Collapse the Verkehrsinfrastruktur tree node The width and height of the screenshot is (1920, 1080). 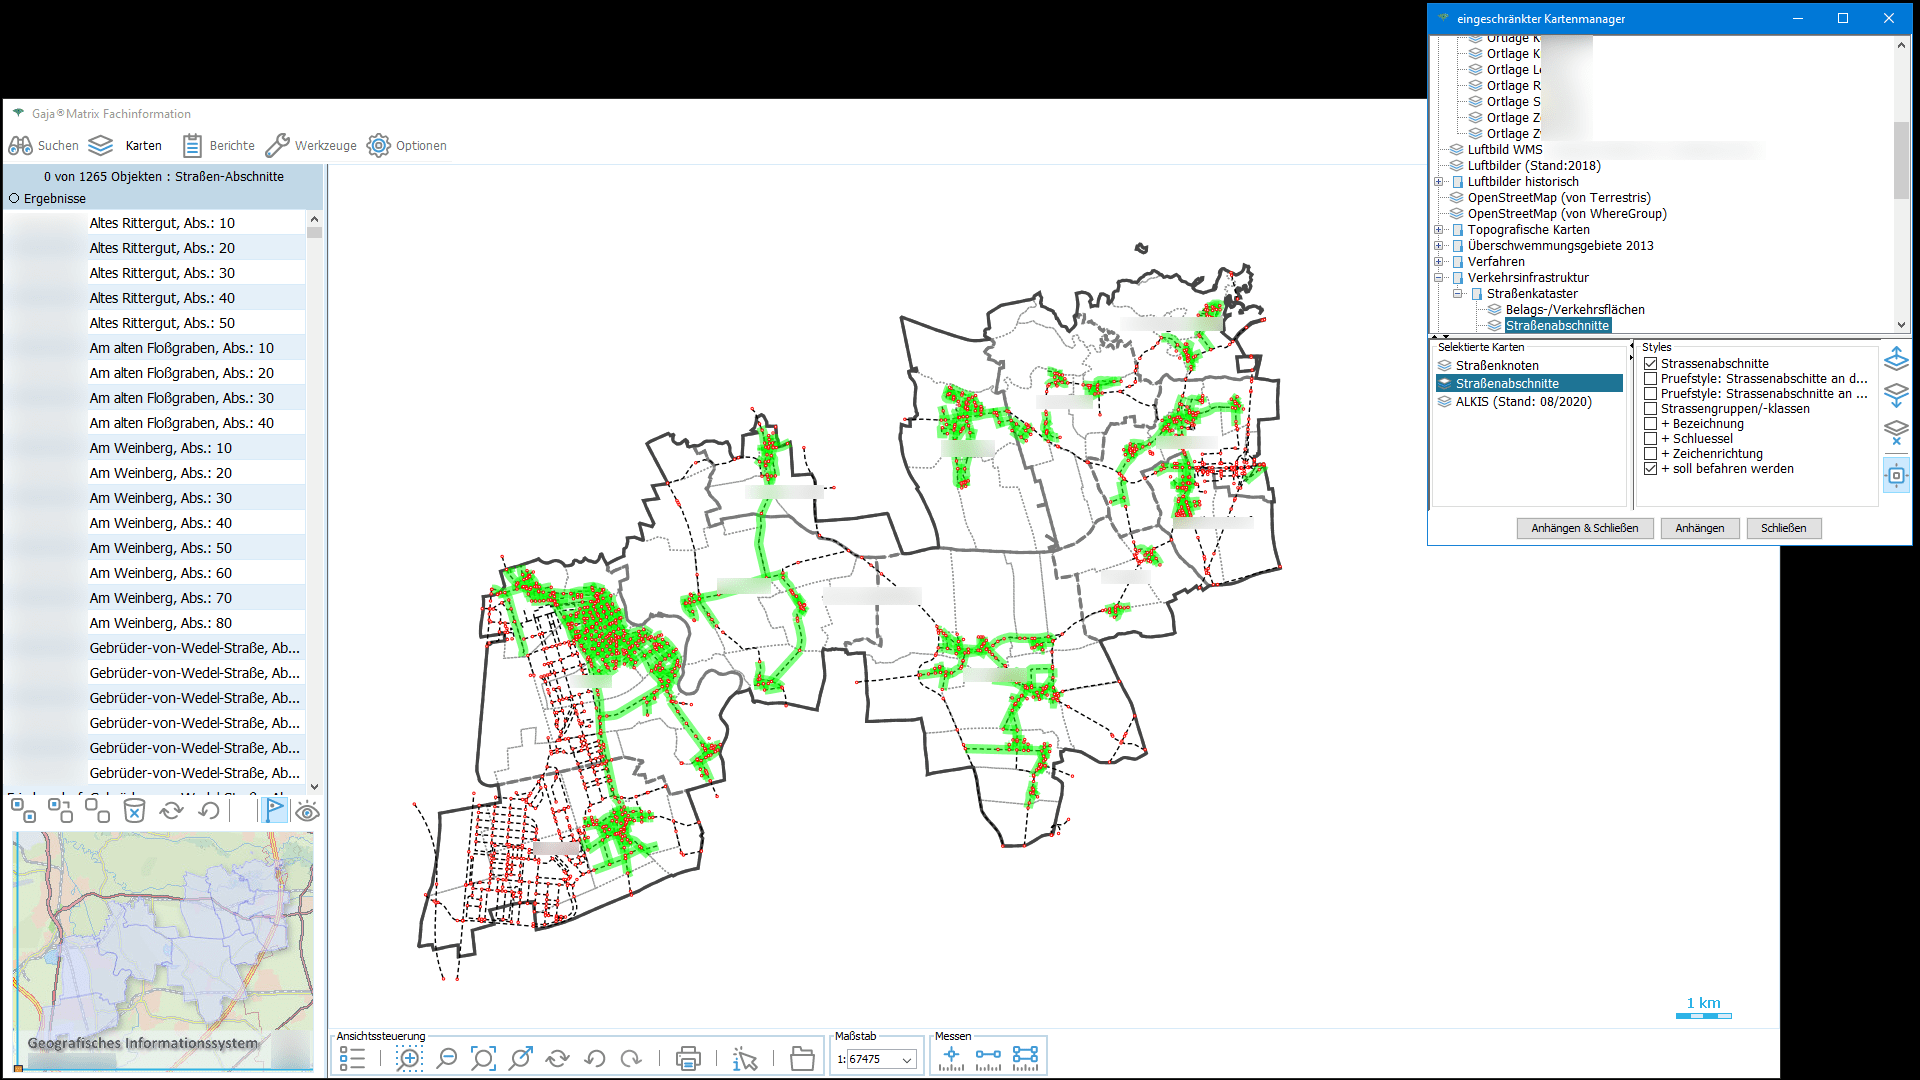tap(1439, 278)
